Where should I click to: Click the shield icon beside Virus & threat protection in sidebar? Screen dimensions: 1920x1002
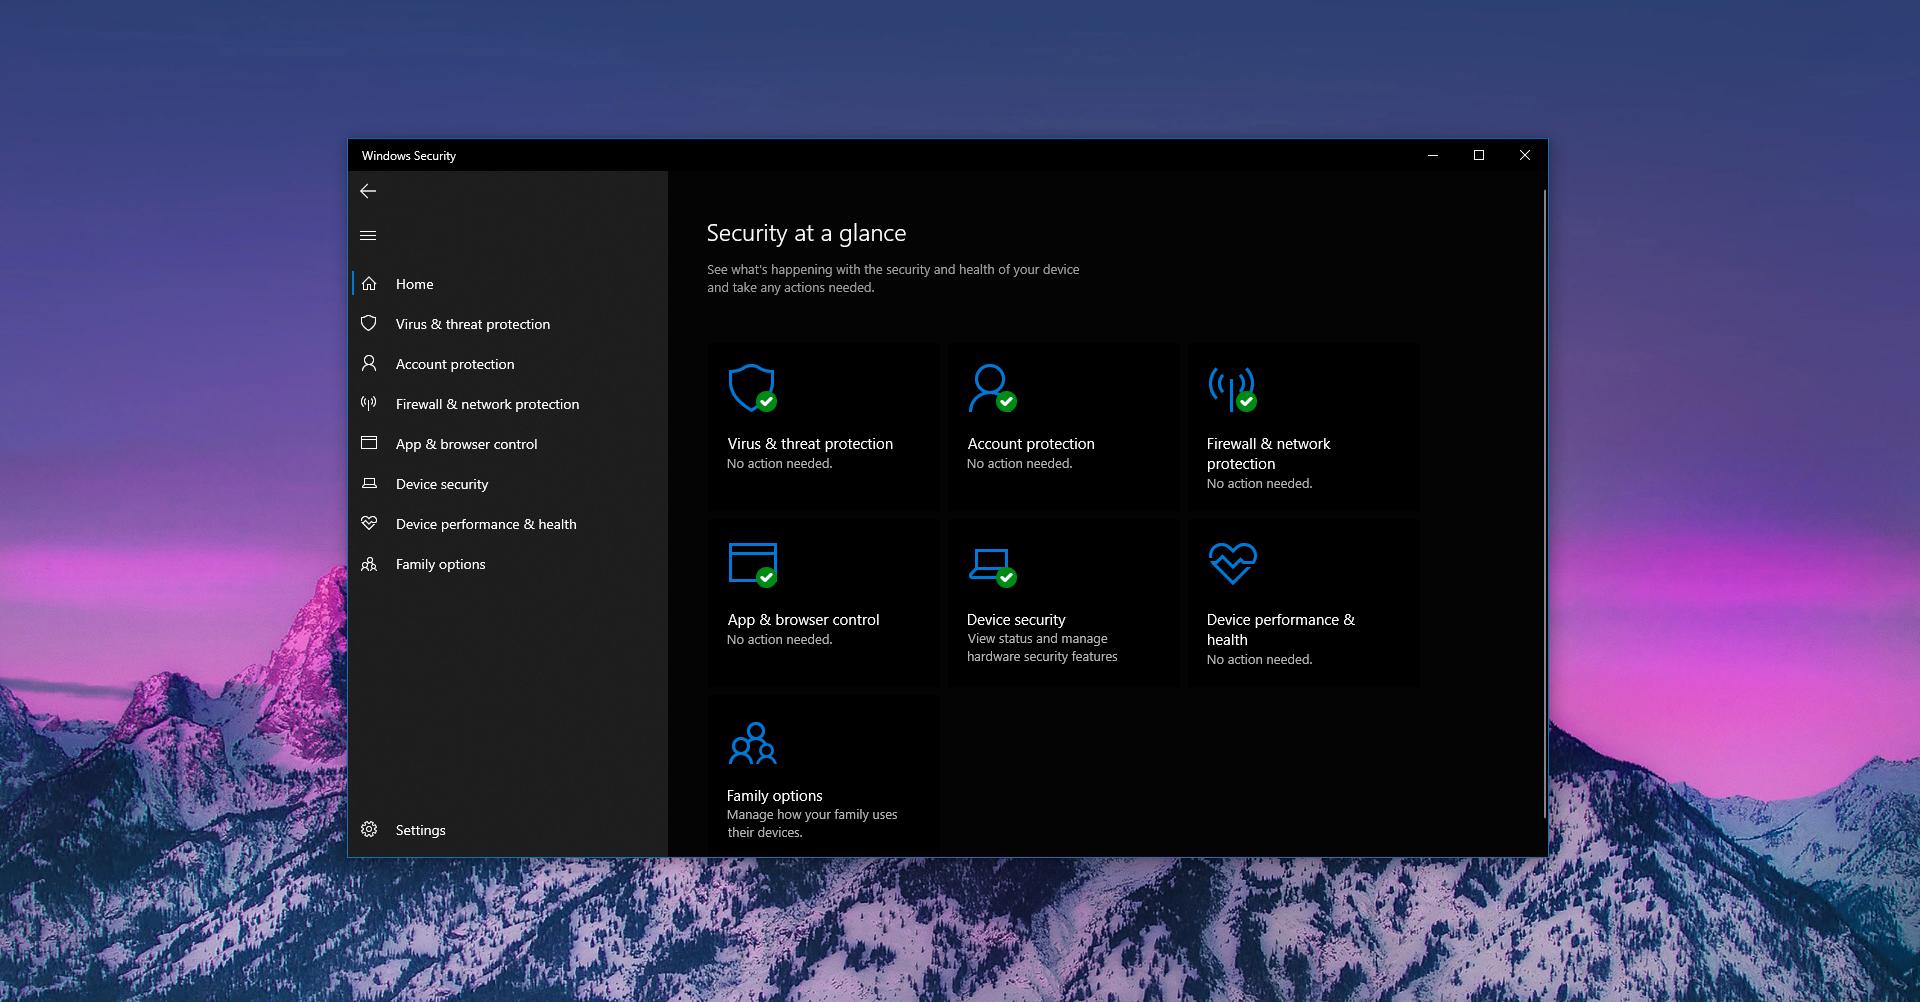369,324
